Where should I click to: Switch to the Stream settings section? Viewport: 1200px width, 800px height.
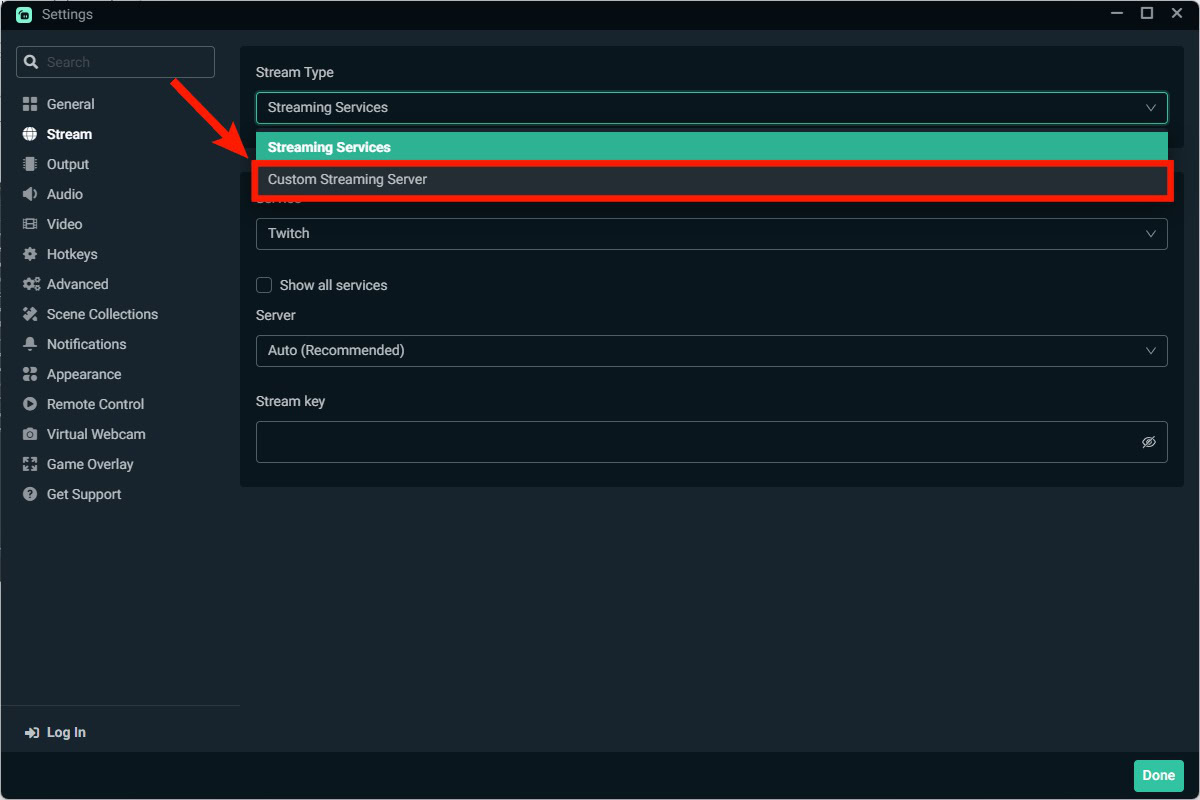[68, 134]
